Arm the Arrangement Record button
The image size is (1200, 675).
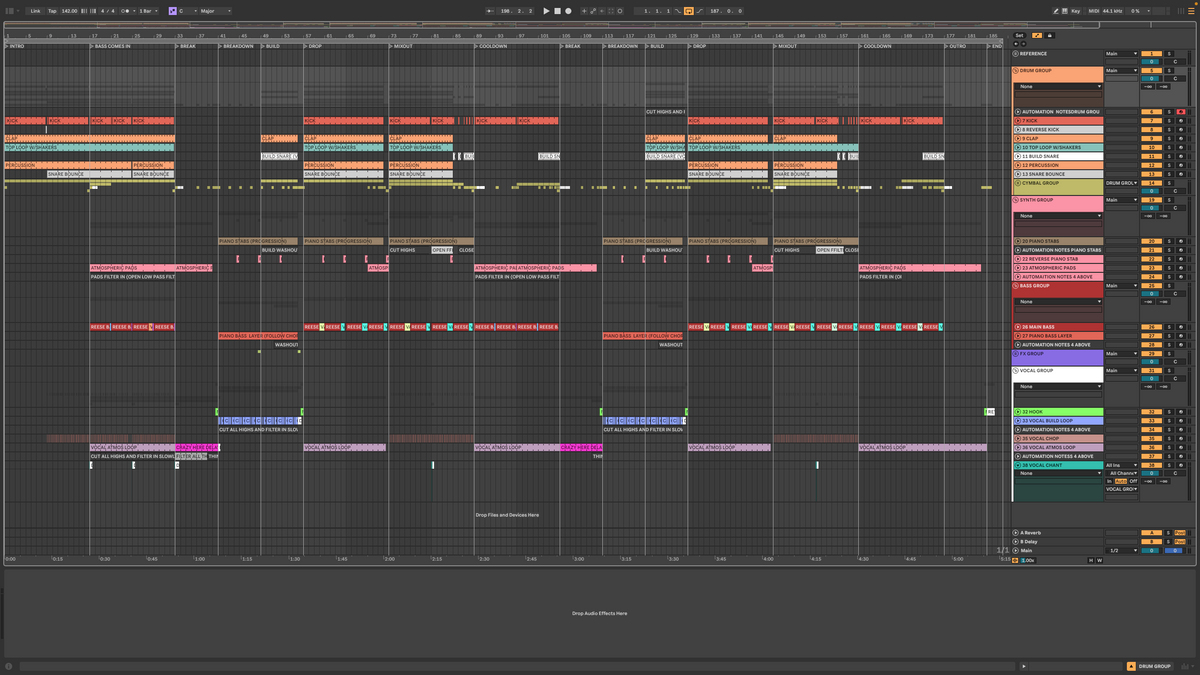point(568,10)
